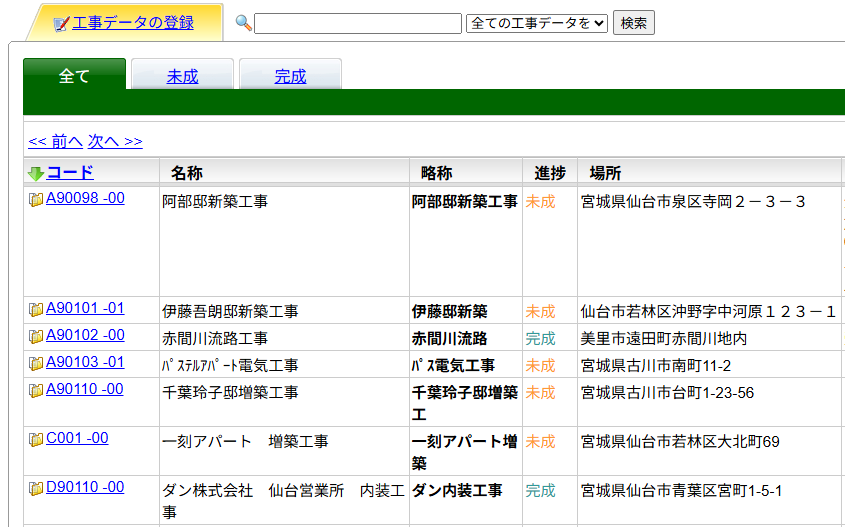Click the folder icon beside A90110 -00
Image resolution: width=845 pixels, height=527 pixels.
[36, 391]
